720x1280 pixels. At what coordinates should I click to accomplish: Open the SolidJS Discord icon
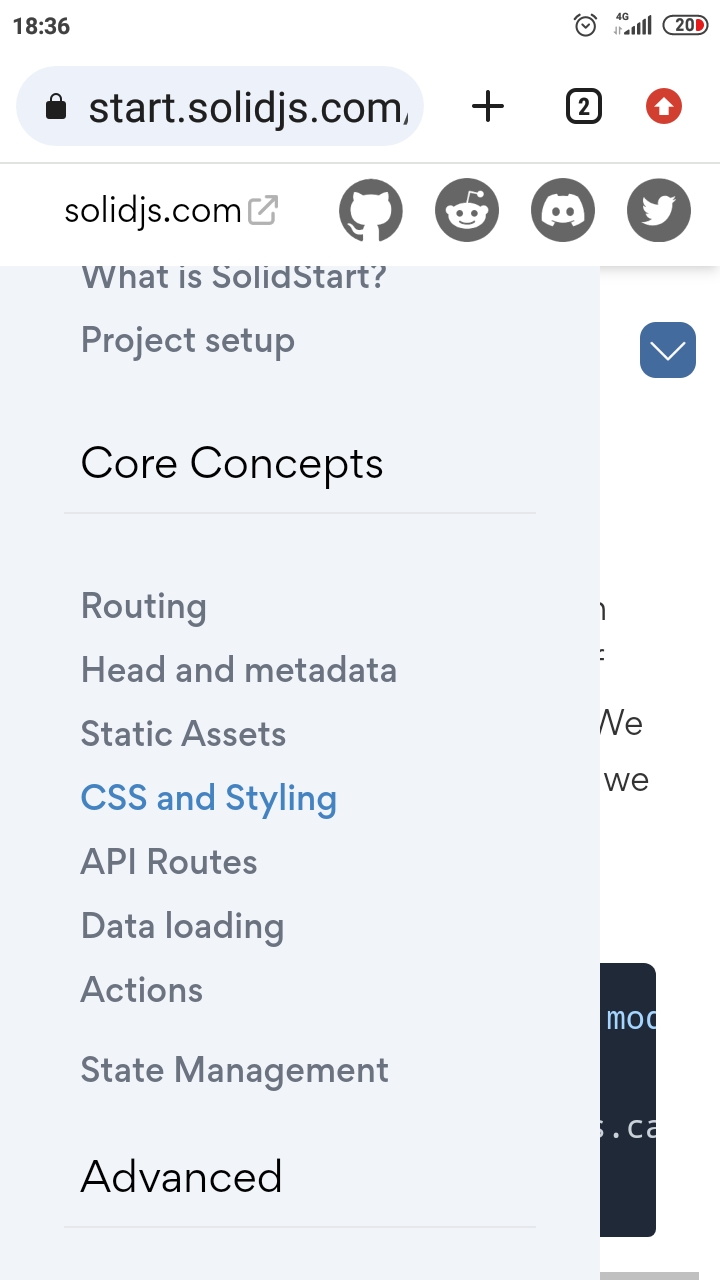[x=563, y=210]
